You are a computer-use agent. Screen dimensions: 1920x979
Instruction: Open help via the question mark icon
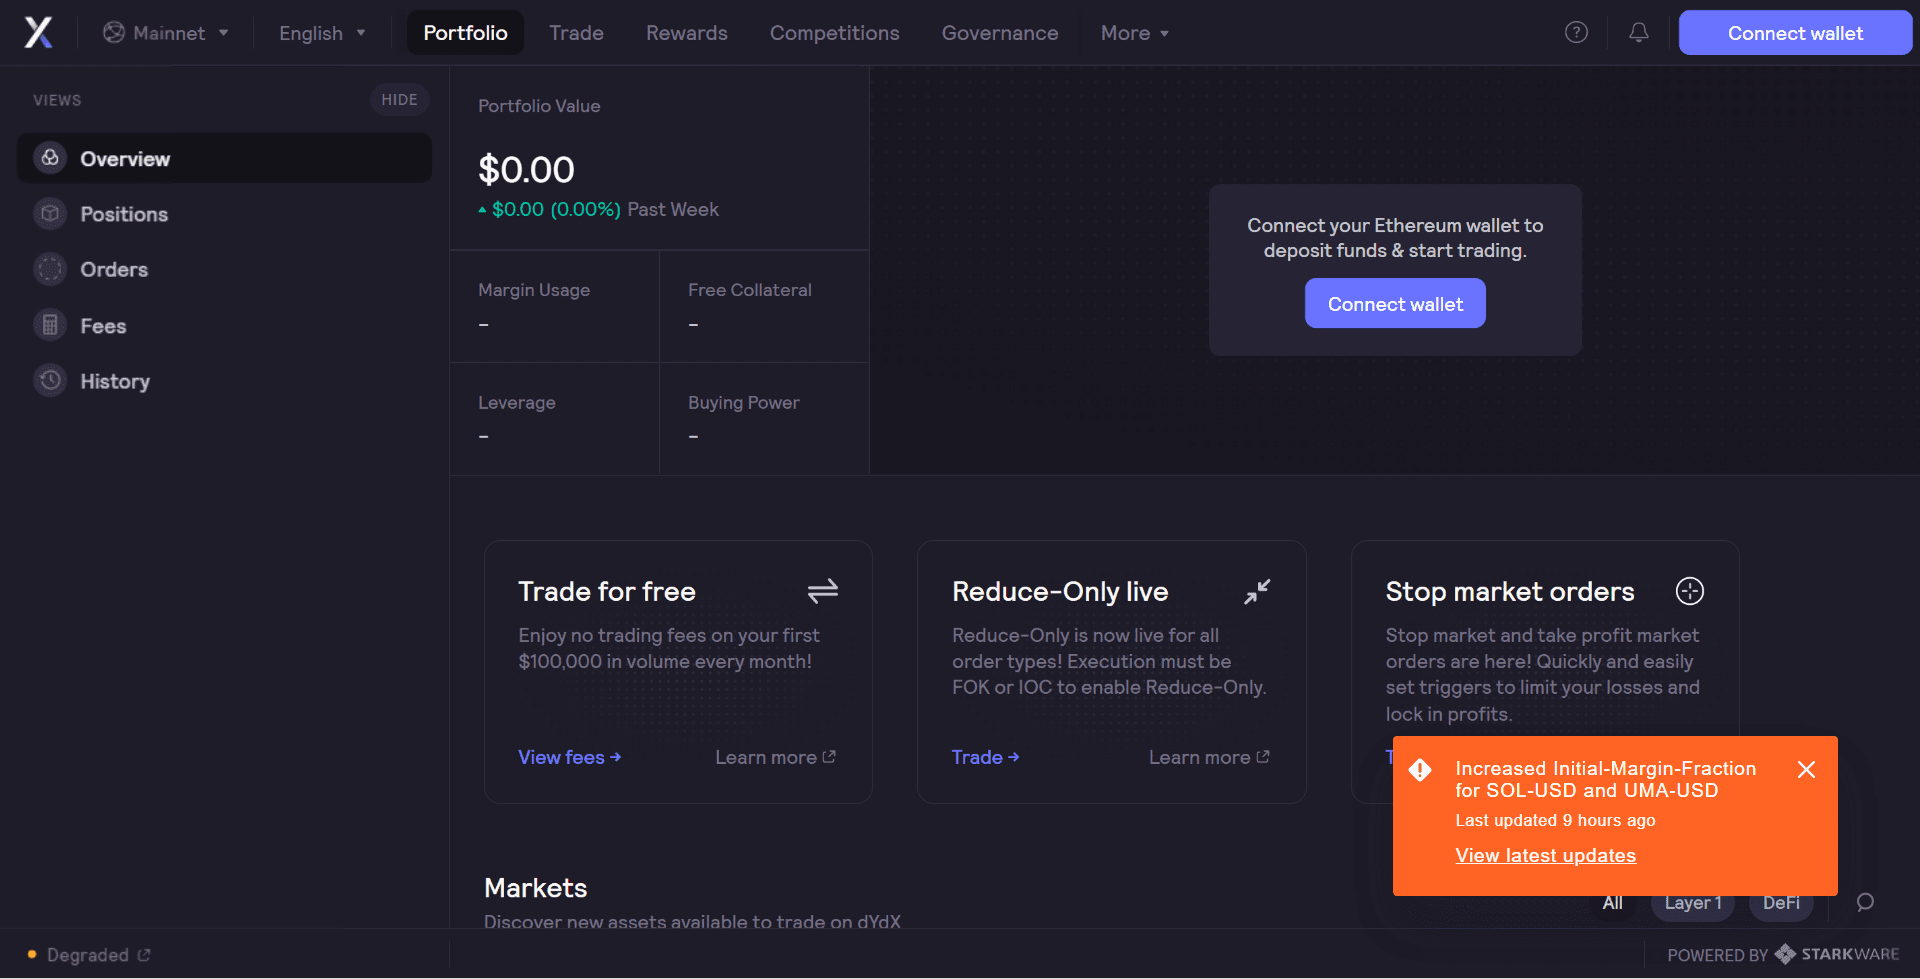pyautogui.click(x=1576, y=32)
